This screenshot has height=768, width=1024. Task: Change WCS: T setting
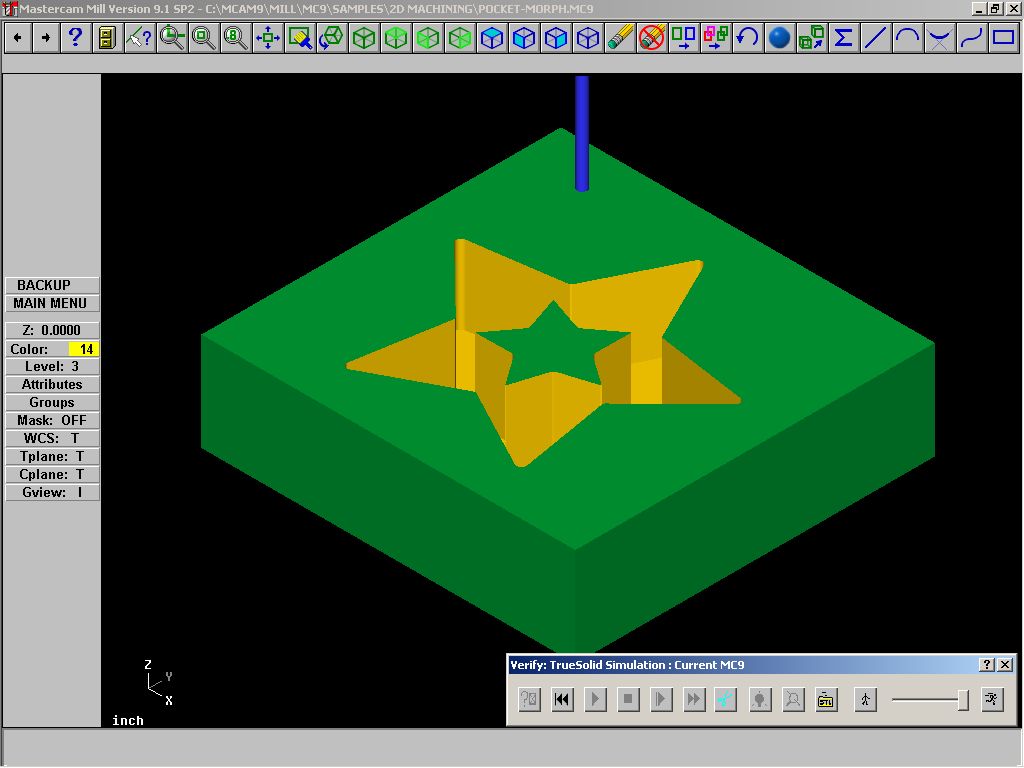tap(52, 439)
